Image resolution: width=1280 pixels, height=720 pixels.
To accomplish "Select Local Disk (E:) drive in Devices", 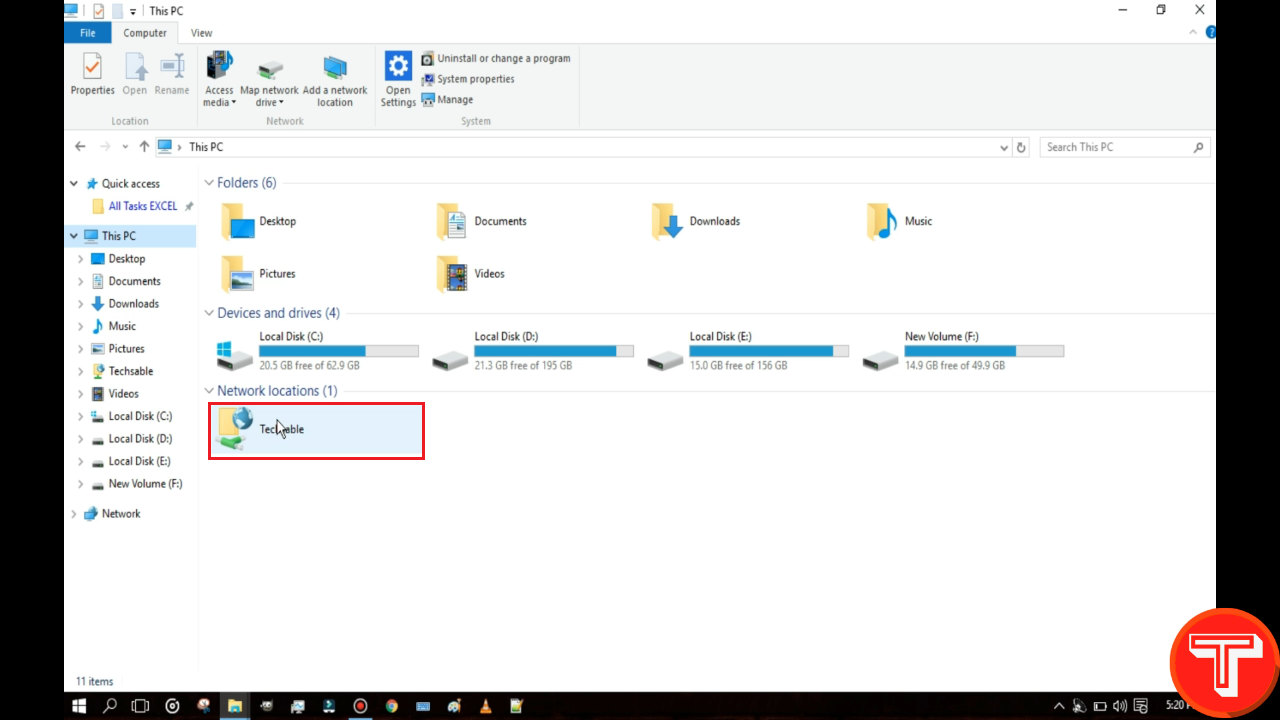I will click(748, 352).
